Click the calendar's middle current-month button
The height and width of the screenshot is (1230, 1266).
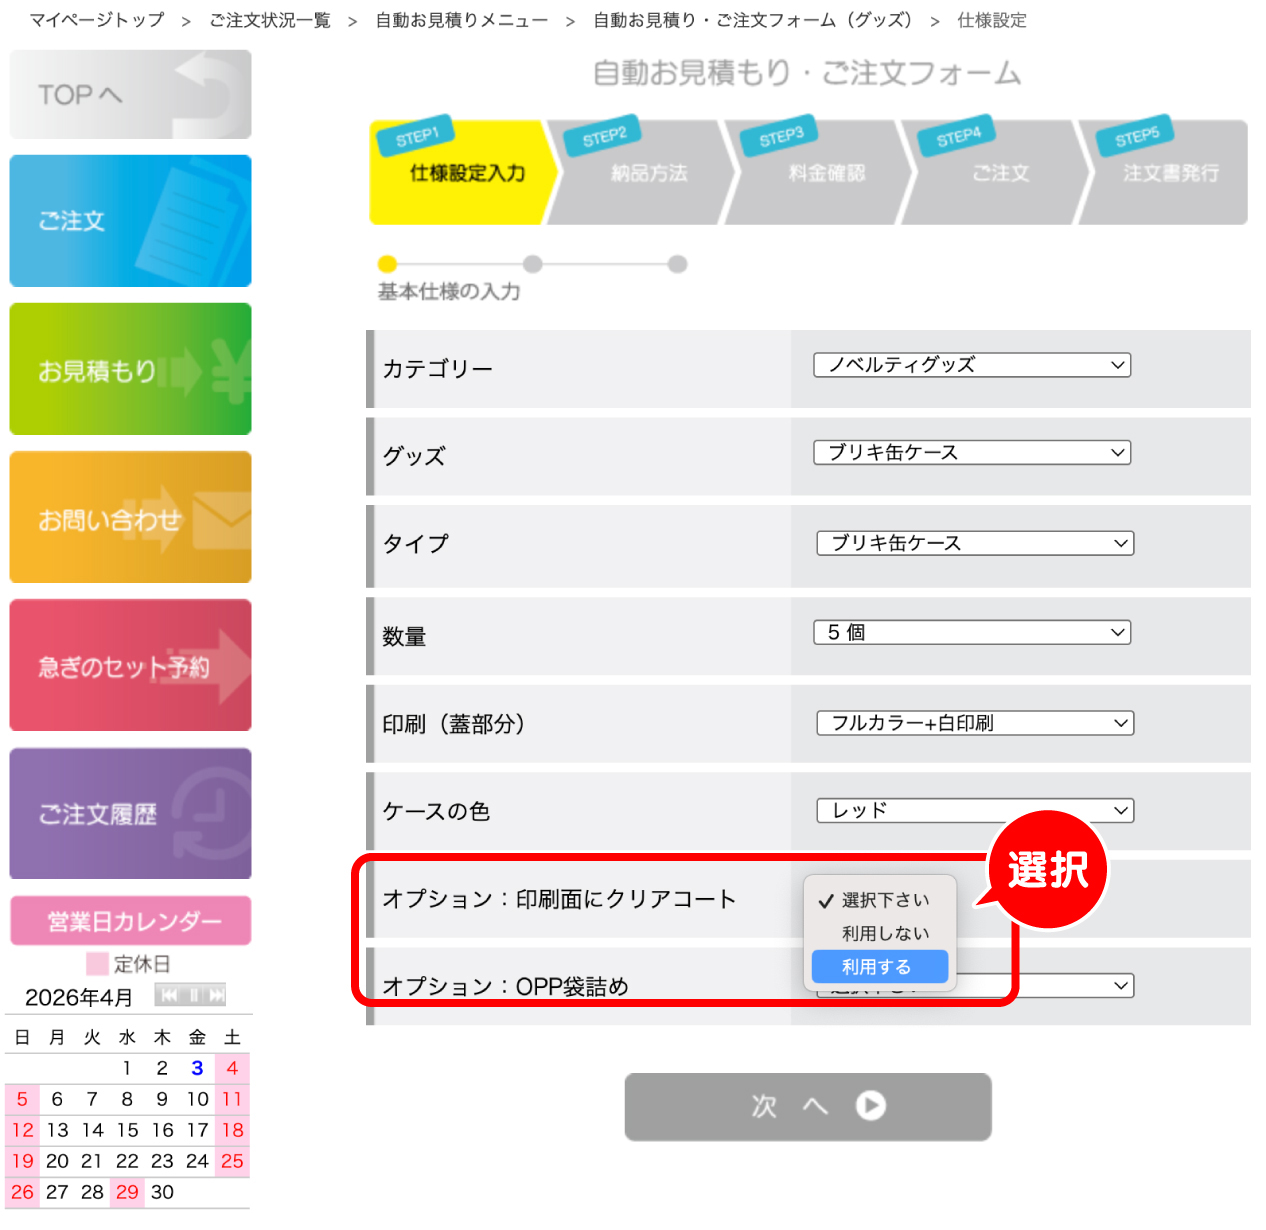coord(194,995)
